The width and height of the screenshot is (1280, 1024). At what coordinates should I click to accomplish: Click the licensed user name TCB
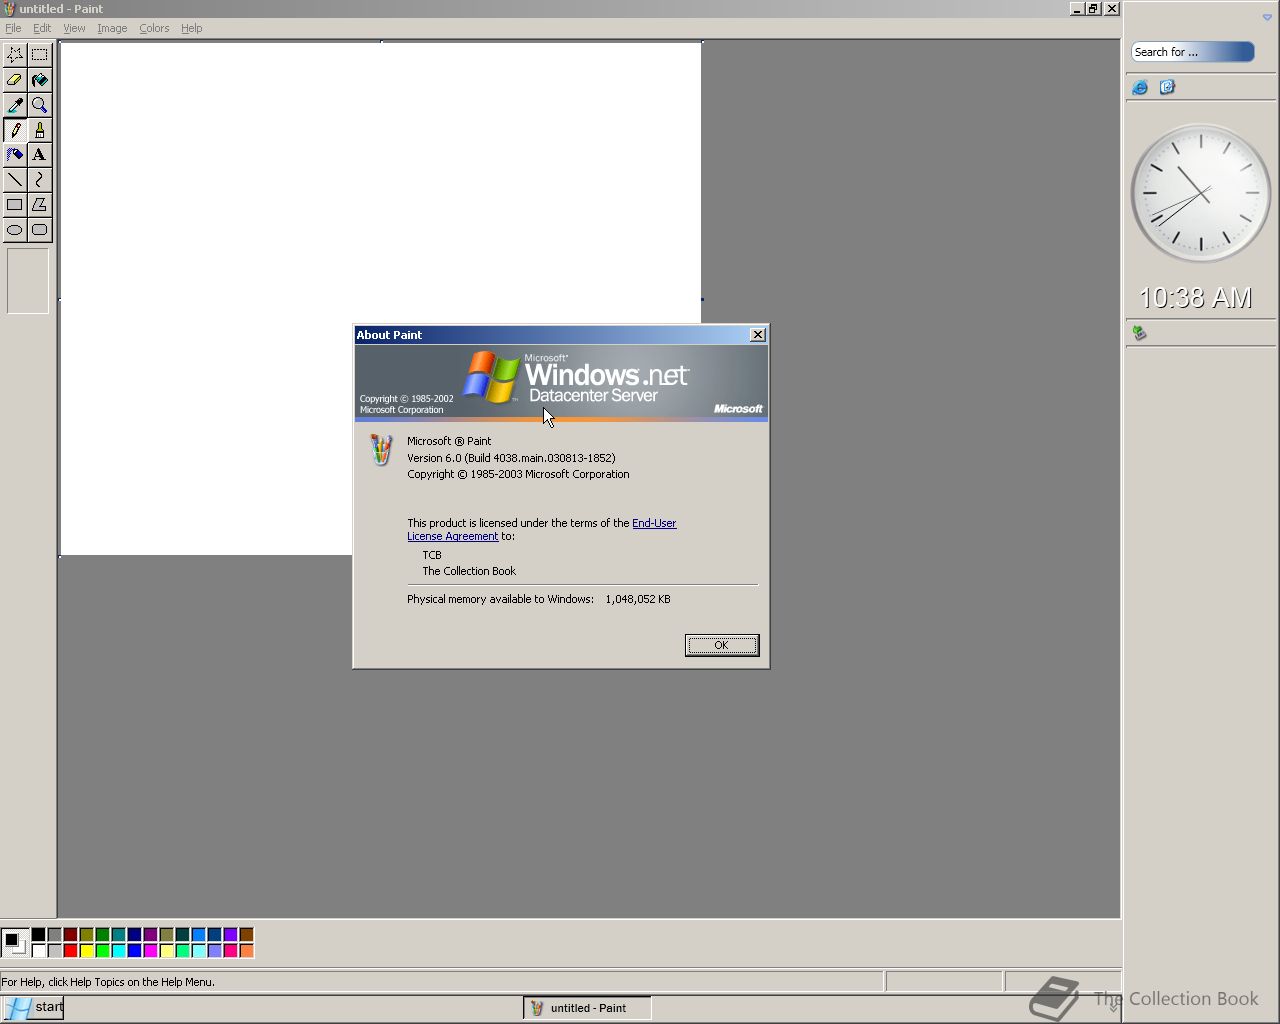pos(432,555)
